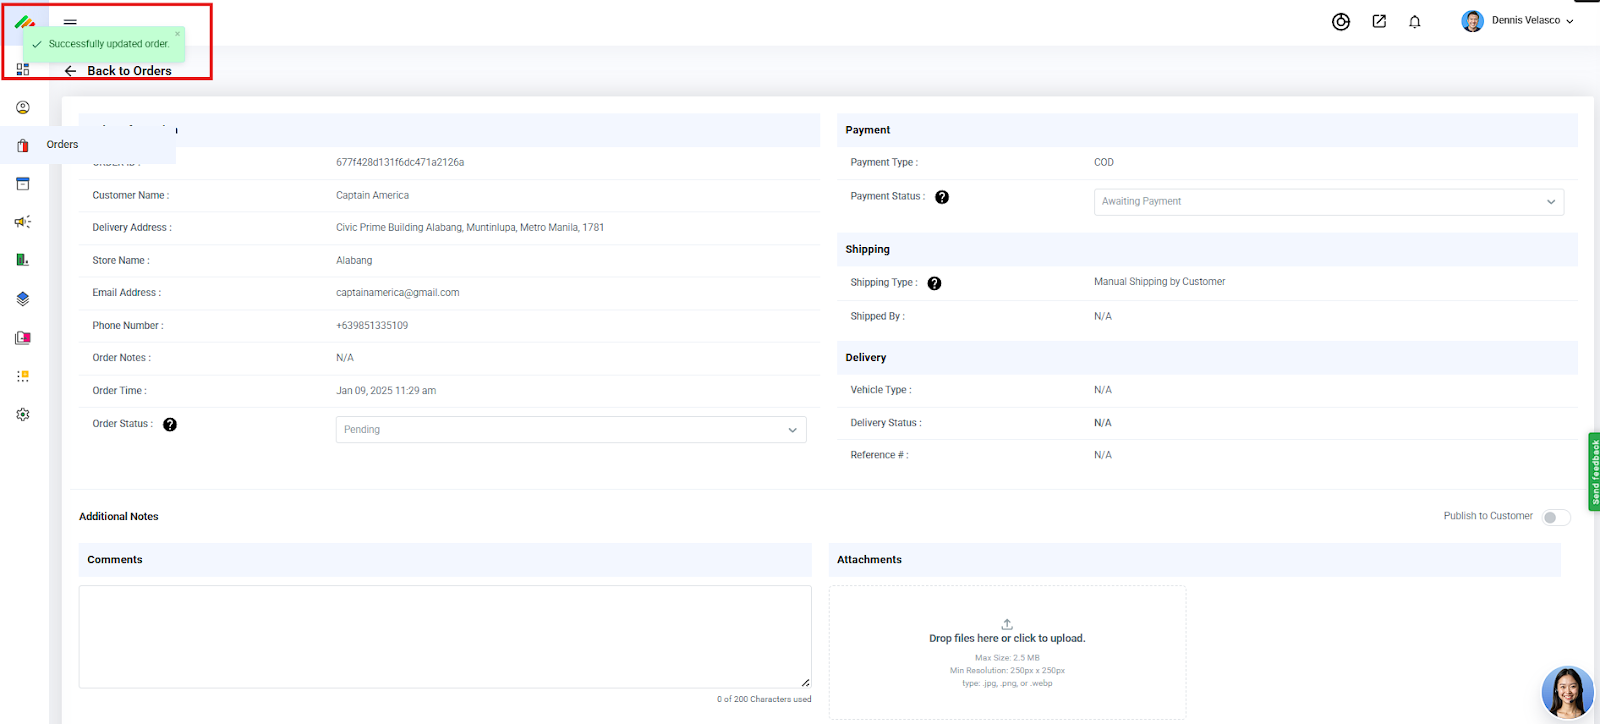Select the Orders shopping bag icon
1600x724 pixels.
coord(23,146)
